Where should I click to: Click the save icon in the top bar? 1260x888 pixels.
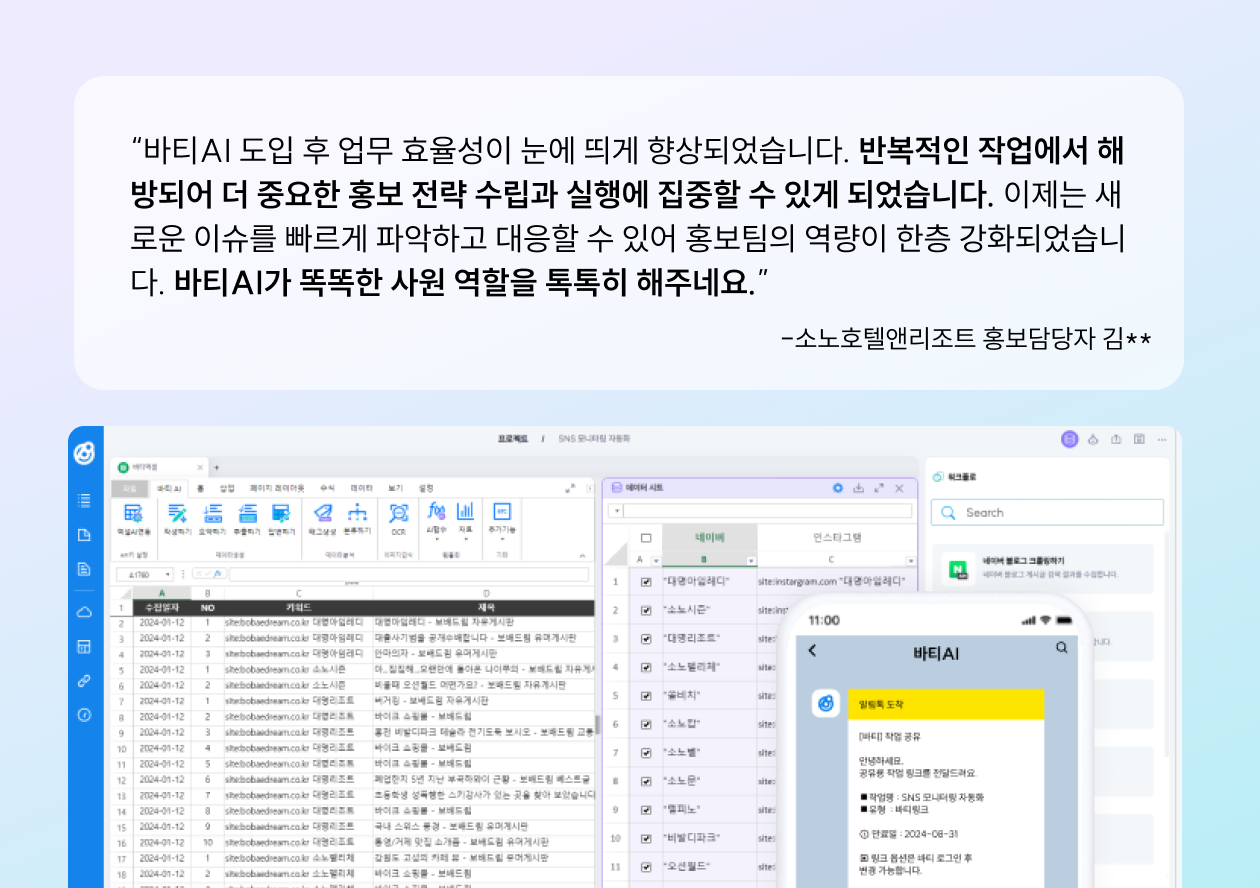[1139, 439]
